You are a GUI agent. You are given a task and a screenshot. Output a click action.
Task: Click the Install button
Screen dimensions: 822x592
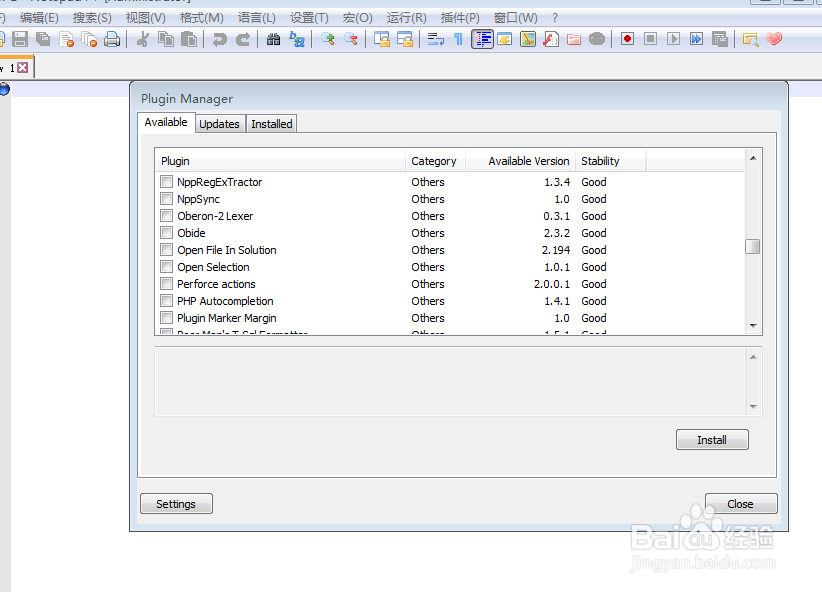click(x=712, y=440)
